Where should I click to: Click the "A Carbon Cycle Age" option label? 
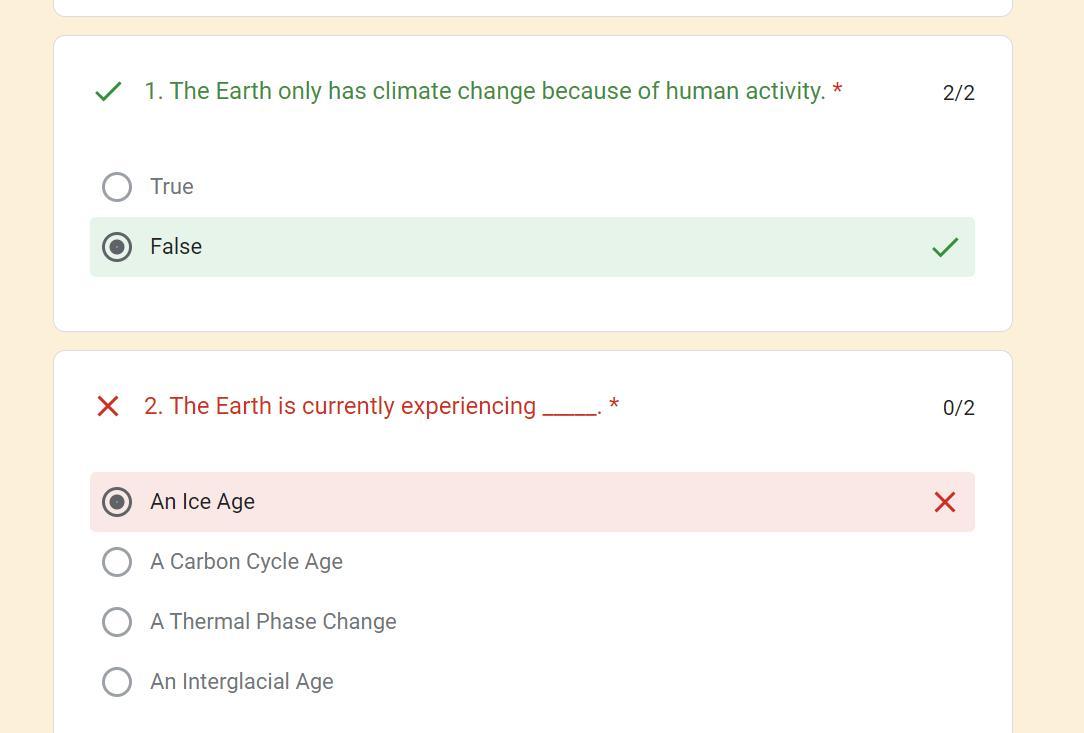click(x=246, y=562)
